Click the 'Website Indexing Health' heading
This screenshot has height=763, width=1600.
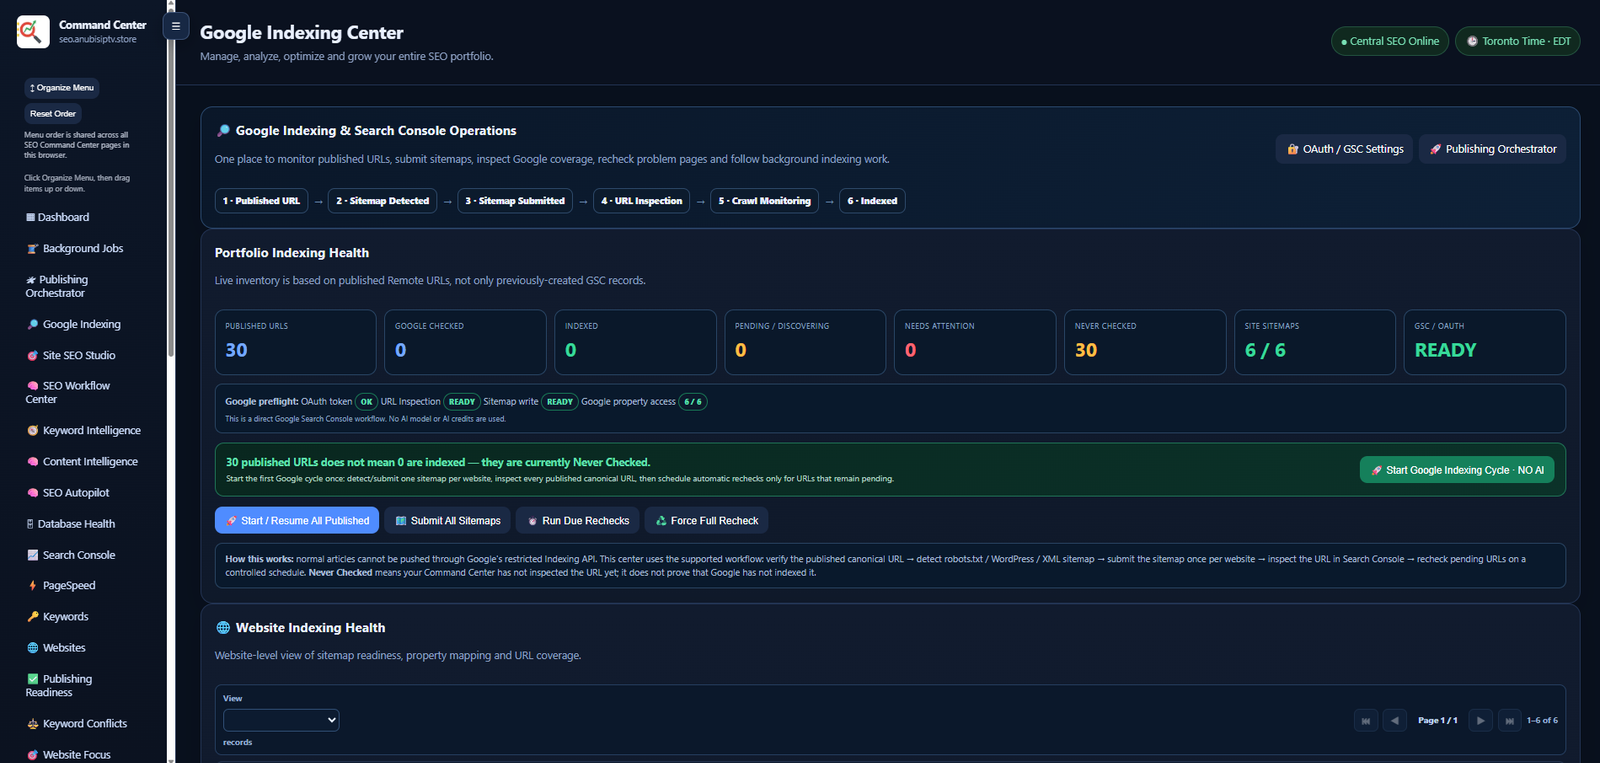tap(310, 628)
